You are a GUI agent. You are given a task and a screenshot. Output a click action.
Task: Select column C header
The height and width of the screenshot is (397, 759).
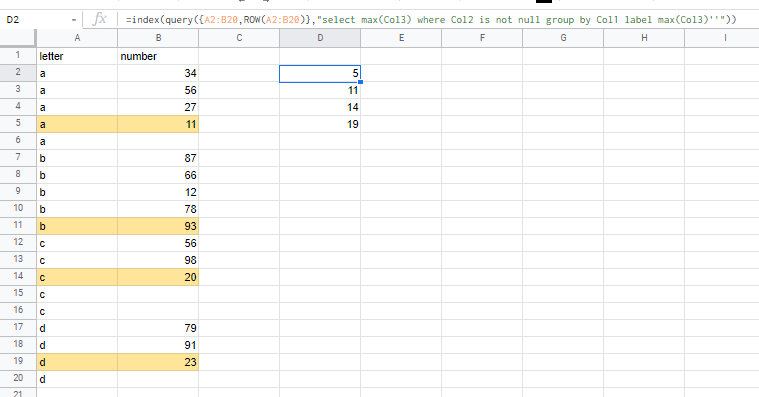pos(239,38)
